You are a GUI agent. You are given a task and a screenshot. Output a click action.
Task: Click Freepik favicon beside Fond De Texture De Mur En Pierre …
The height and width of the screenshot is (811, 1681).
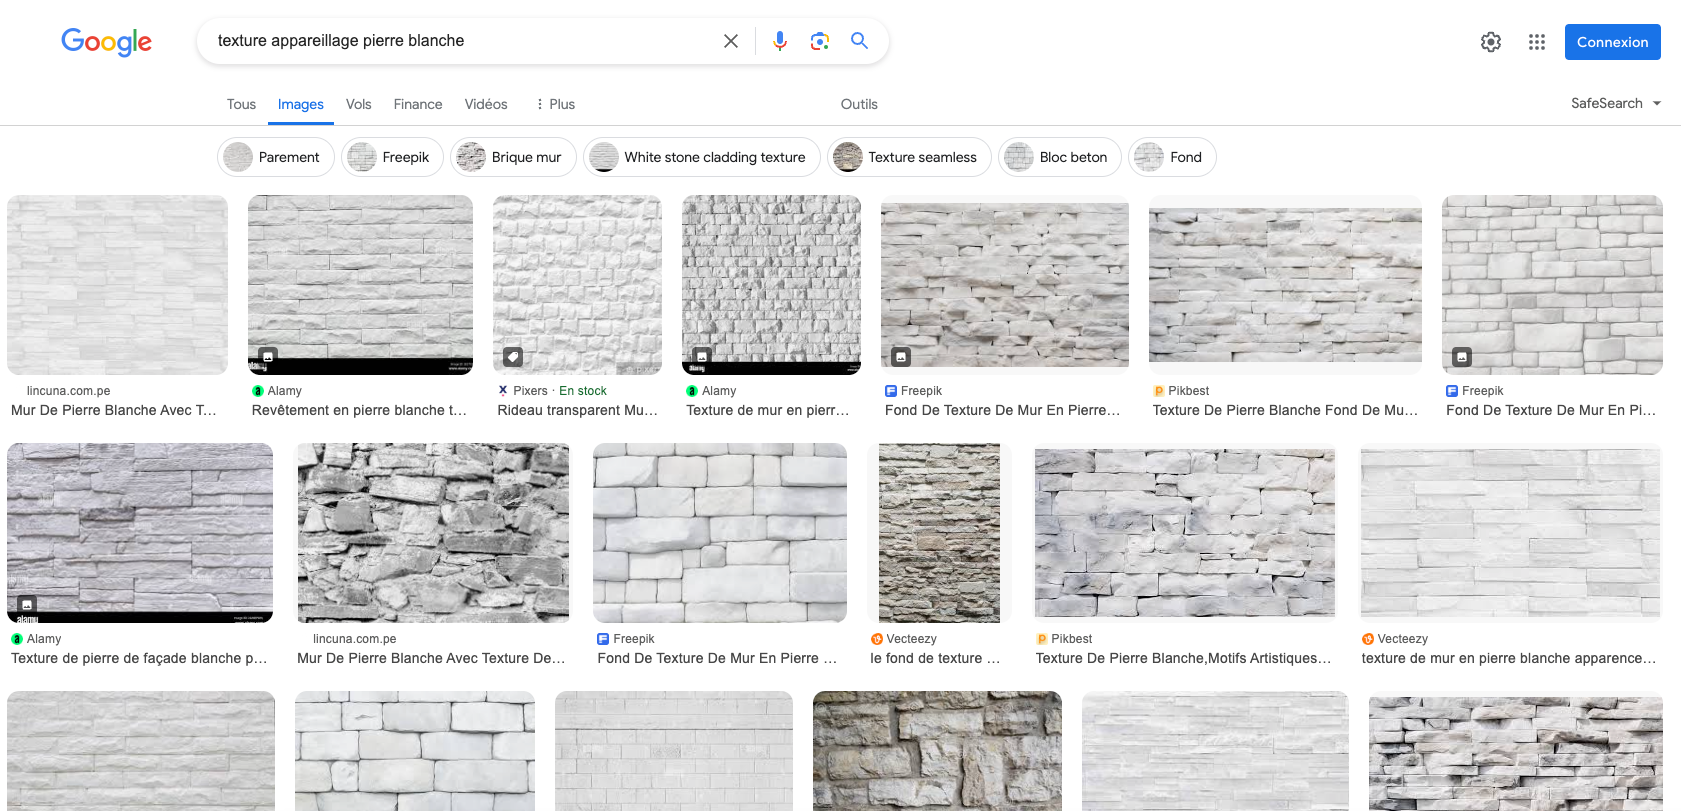tap(603, 639)
